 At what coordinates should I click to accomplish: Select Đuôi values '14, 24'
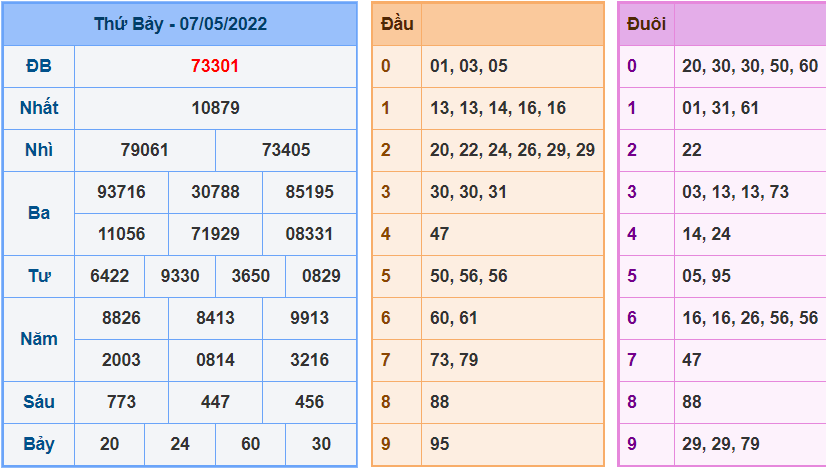[706, 234]
